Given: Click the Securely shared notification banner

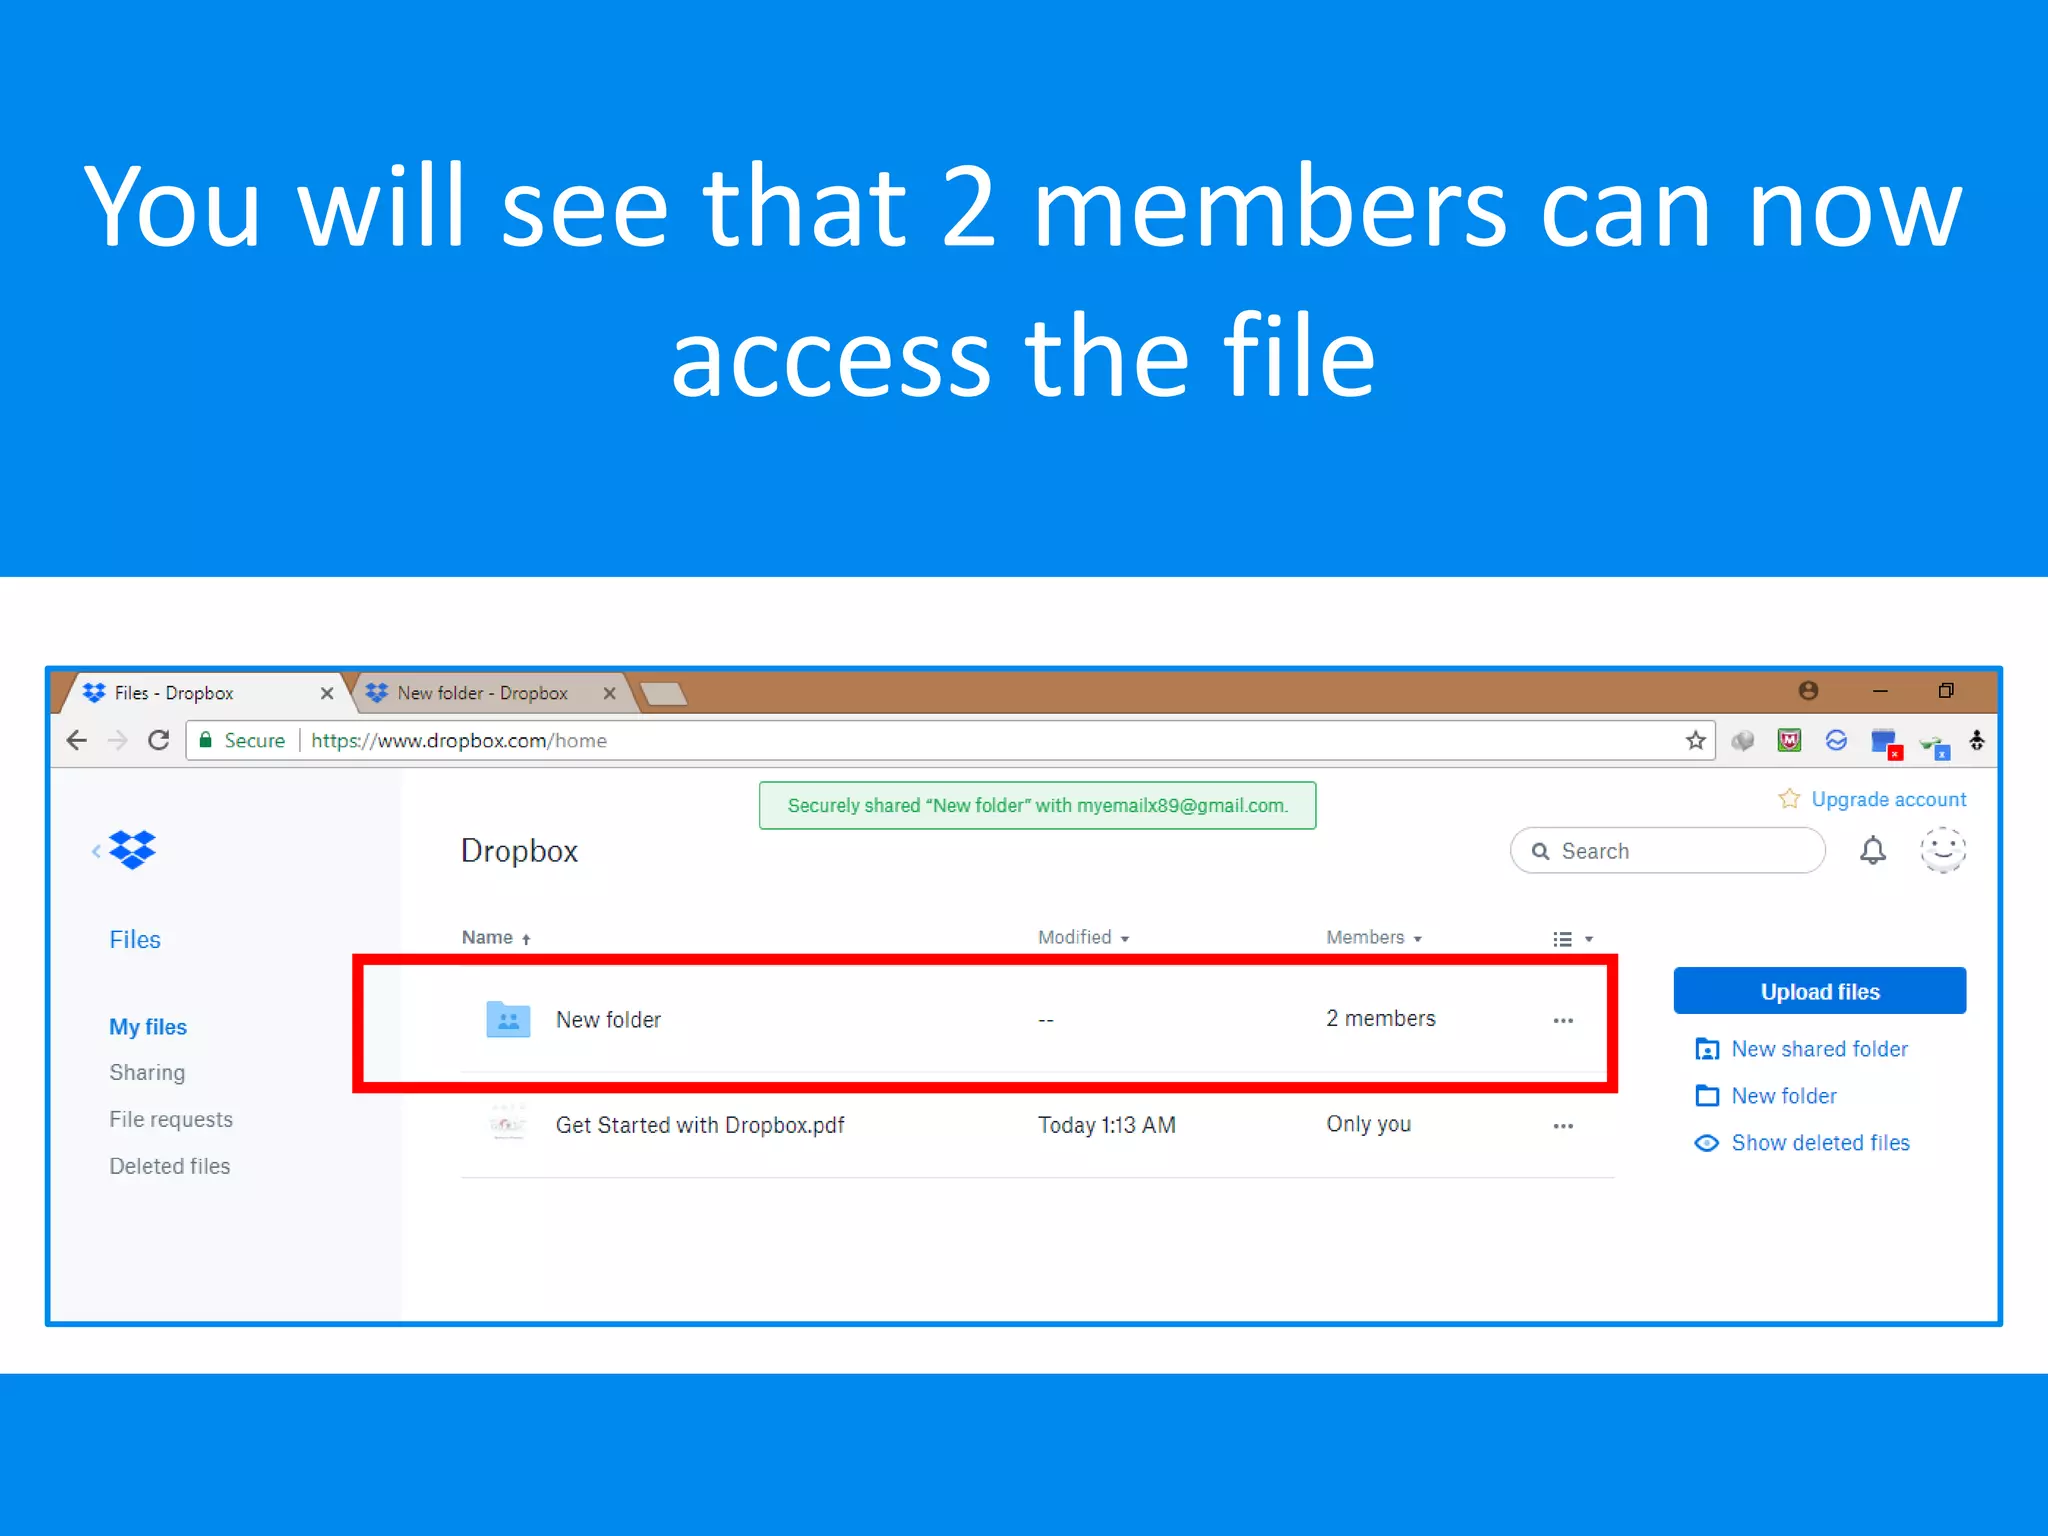Looking at the screenshot, I should [x=1037, y=806].
